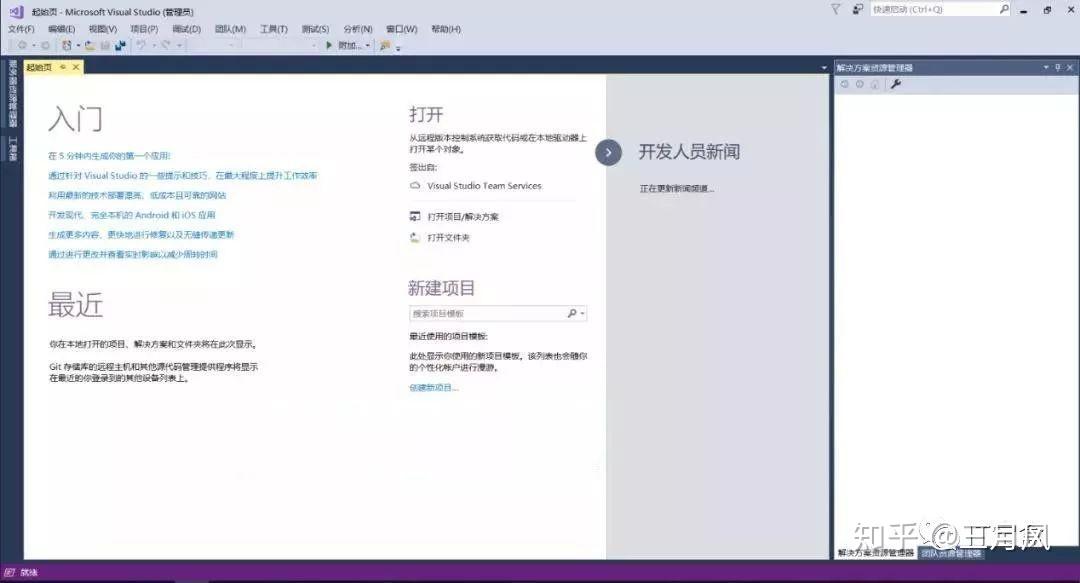Image resolution: width=1080 pixels, height=583 pixels.
Task: Click the icon beside 打开项目/解决方案
Action: [x=415, y=216]
